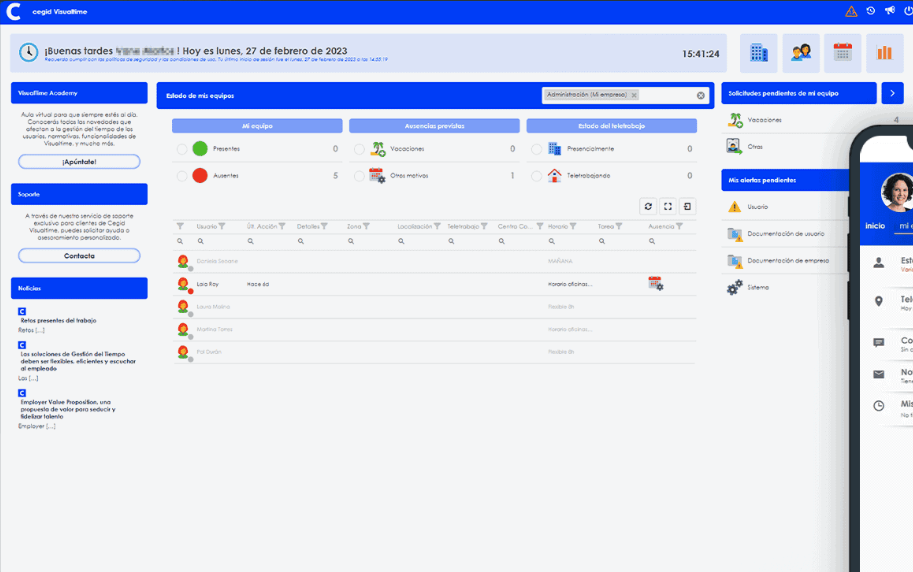
Task: Click the Telemarbajando house icon
Action: [554, 175]
